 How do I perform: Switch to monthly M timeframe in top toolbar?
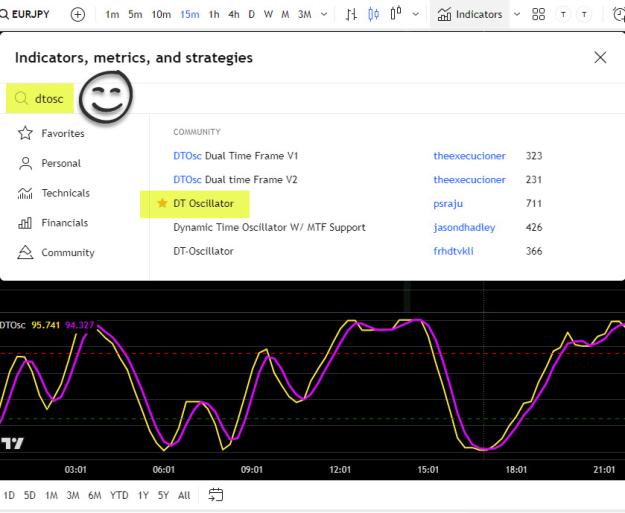[x=285, y=15]
